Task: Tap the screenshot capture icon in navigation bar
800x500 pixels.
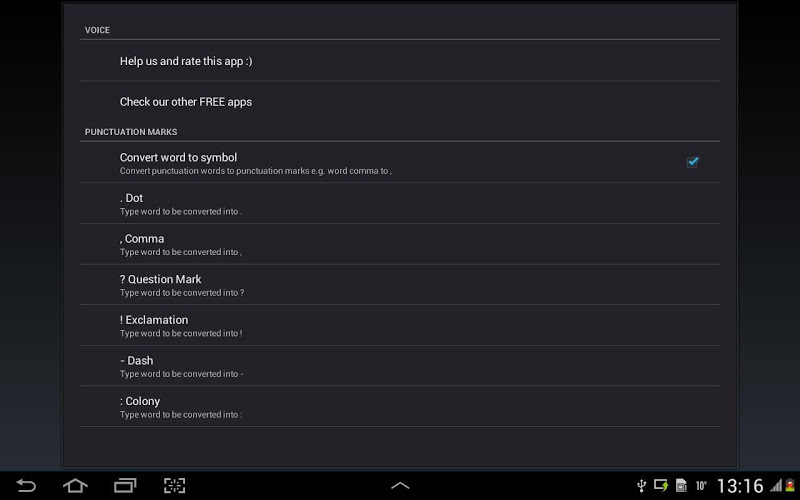Action: (174, 485)
